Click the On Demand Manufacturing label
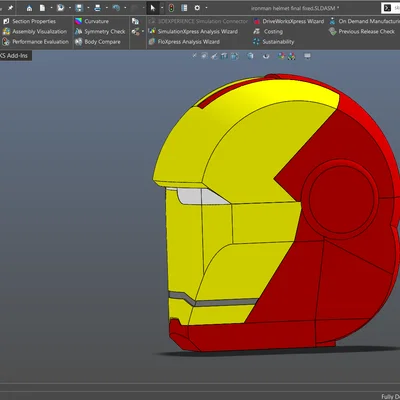The width and height of the screenshot is (400, 400). [369, 21]
